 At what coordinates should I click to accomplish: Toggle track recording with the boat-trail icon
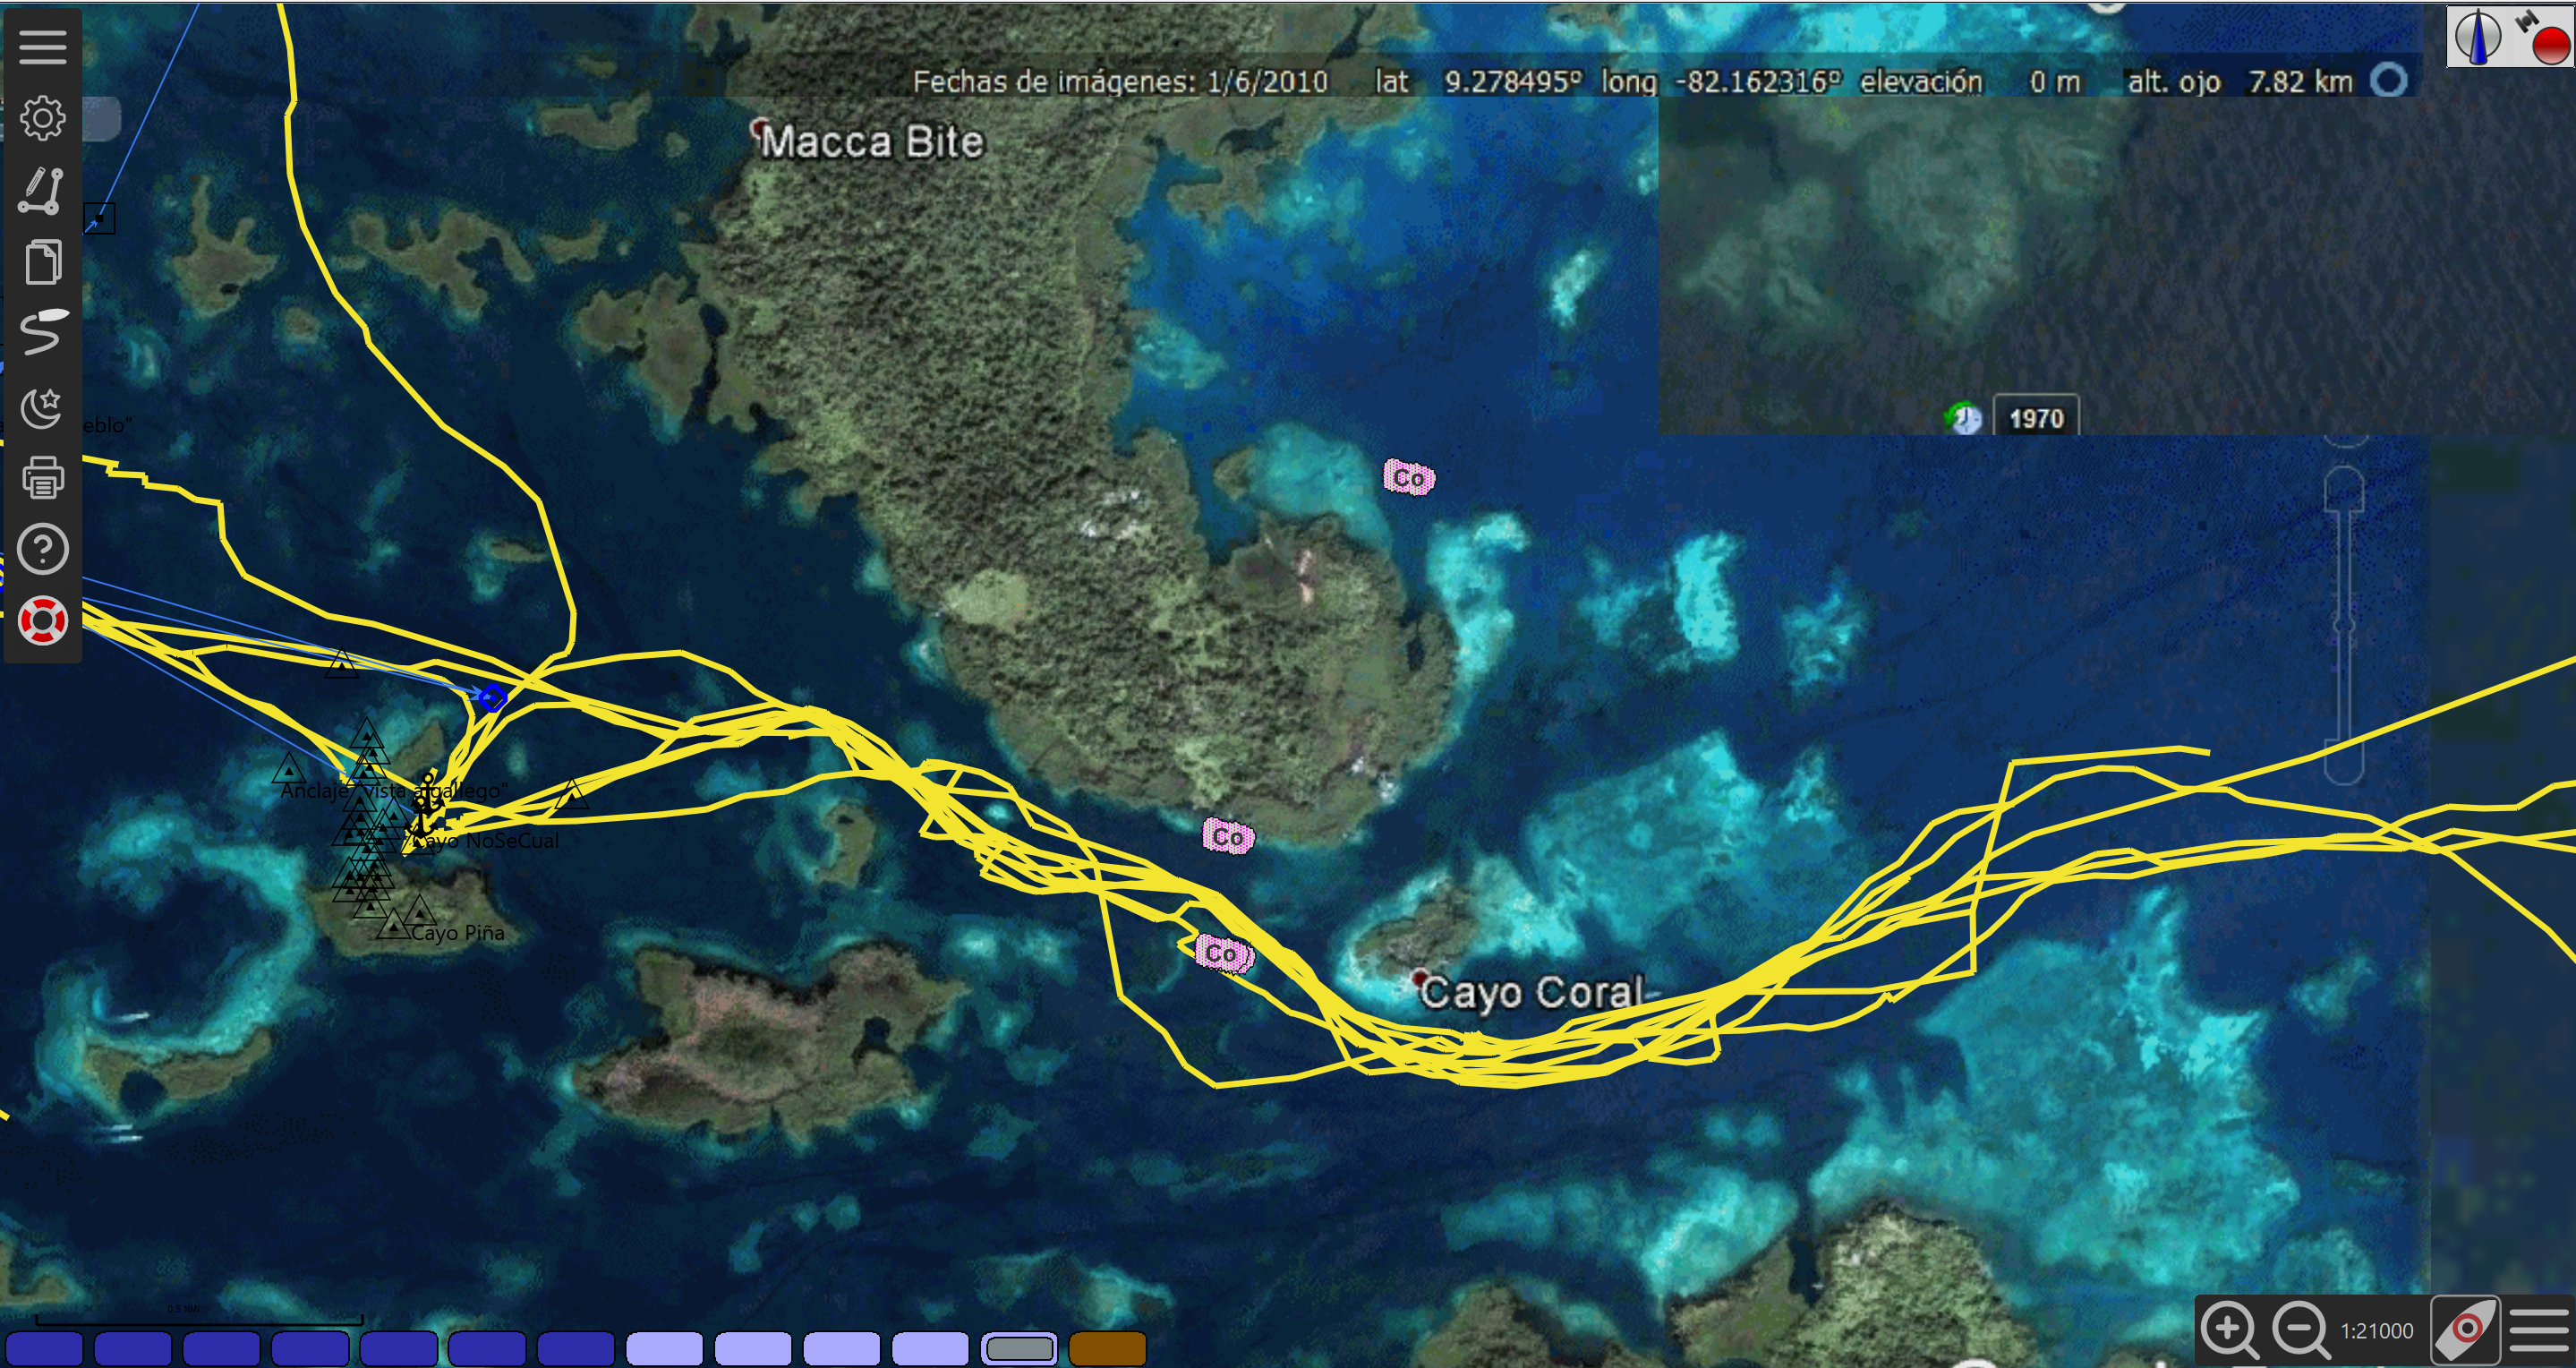coord(42,333)
